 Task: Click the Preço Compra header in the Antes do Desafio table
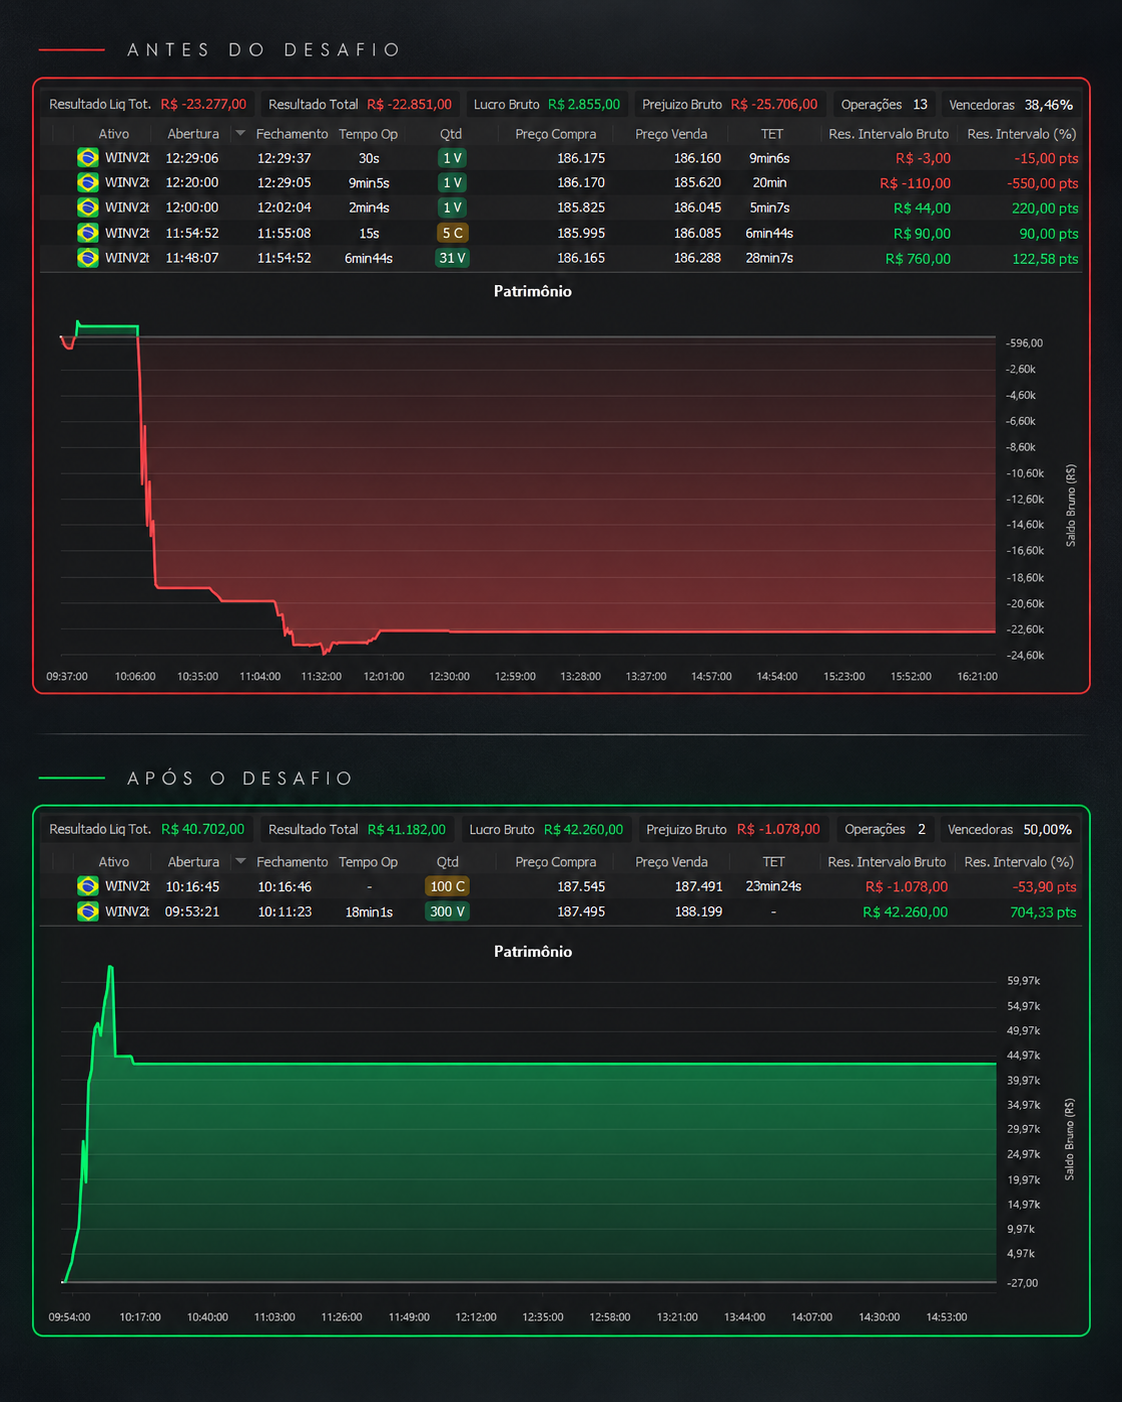tap(556, 134)
